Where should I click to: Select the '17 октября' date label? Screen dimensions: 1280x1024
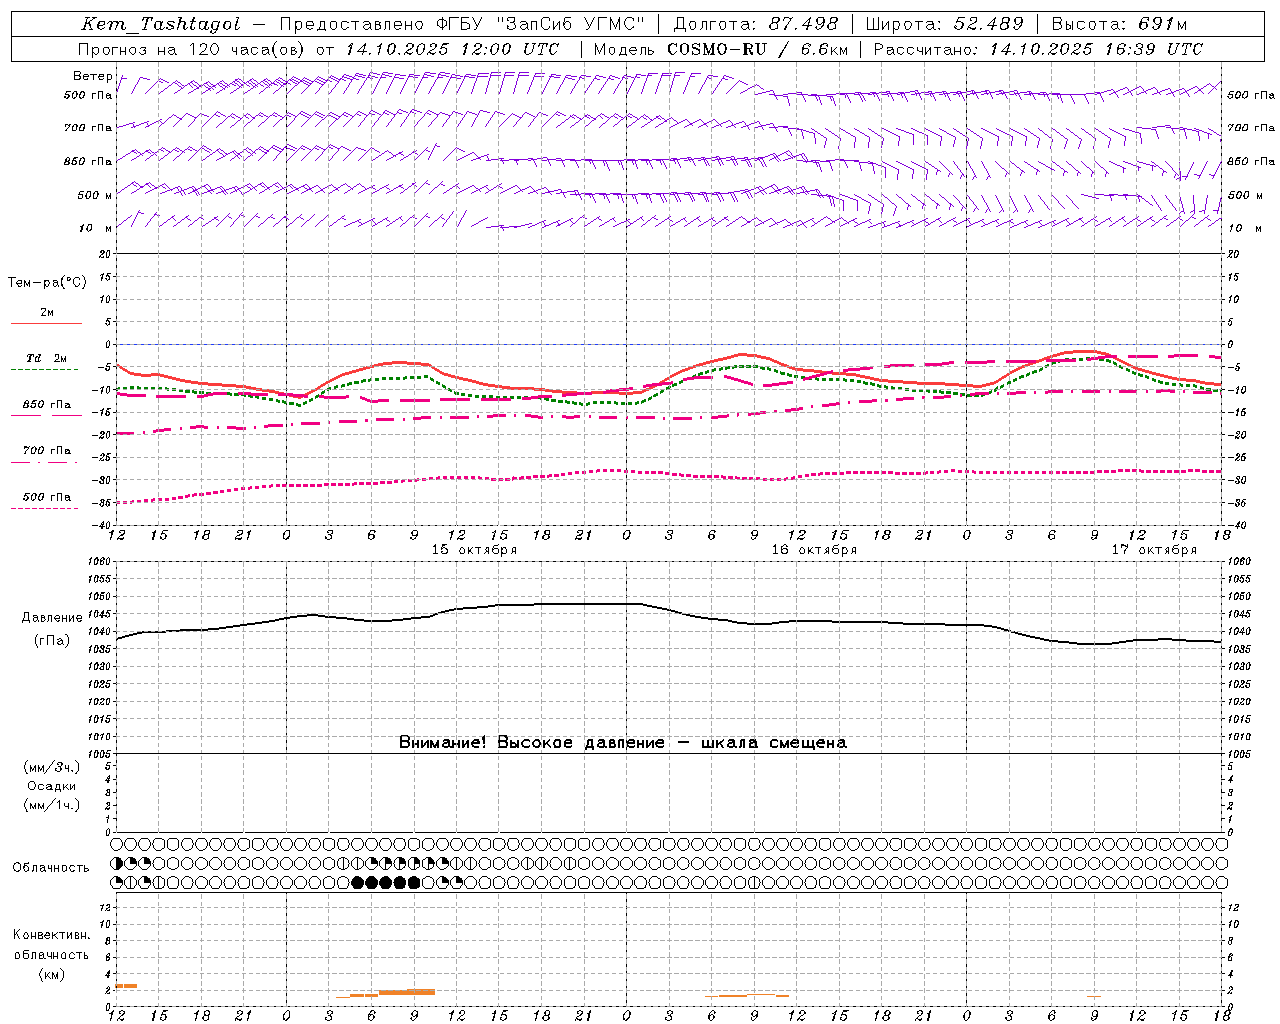click(1154, 550)
